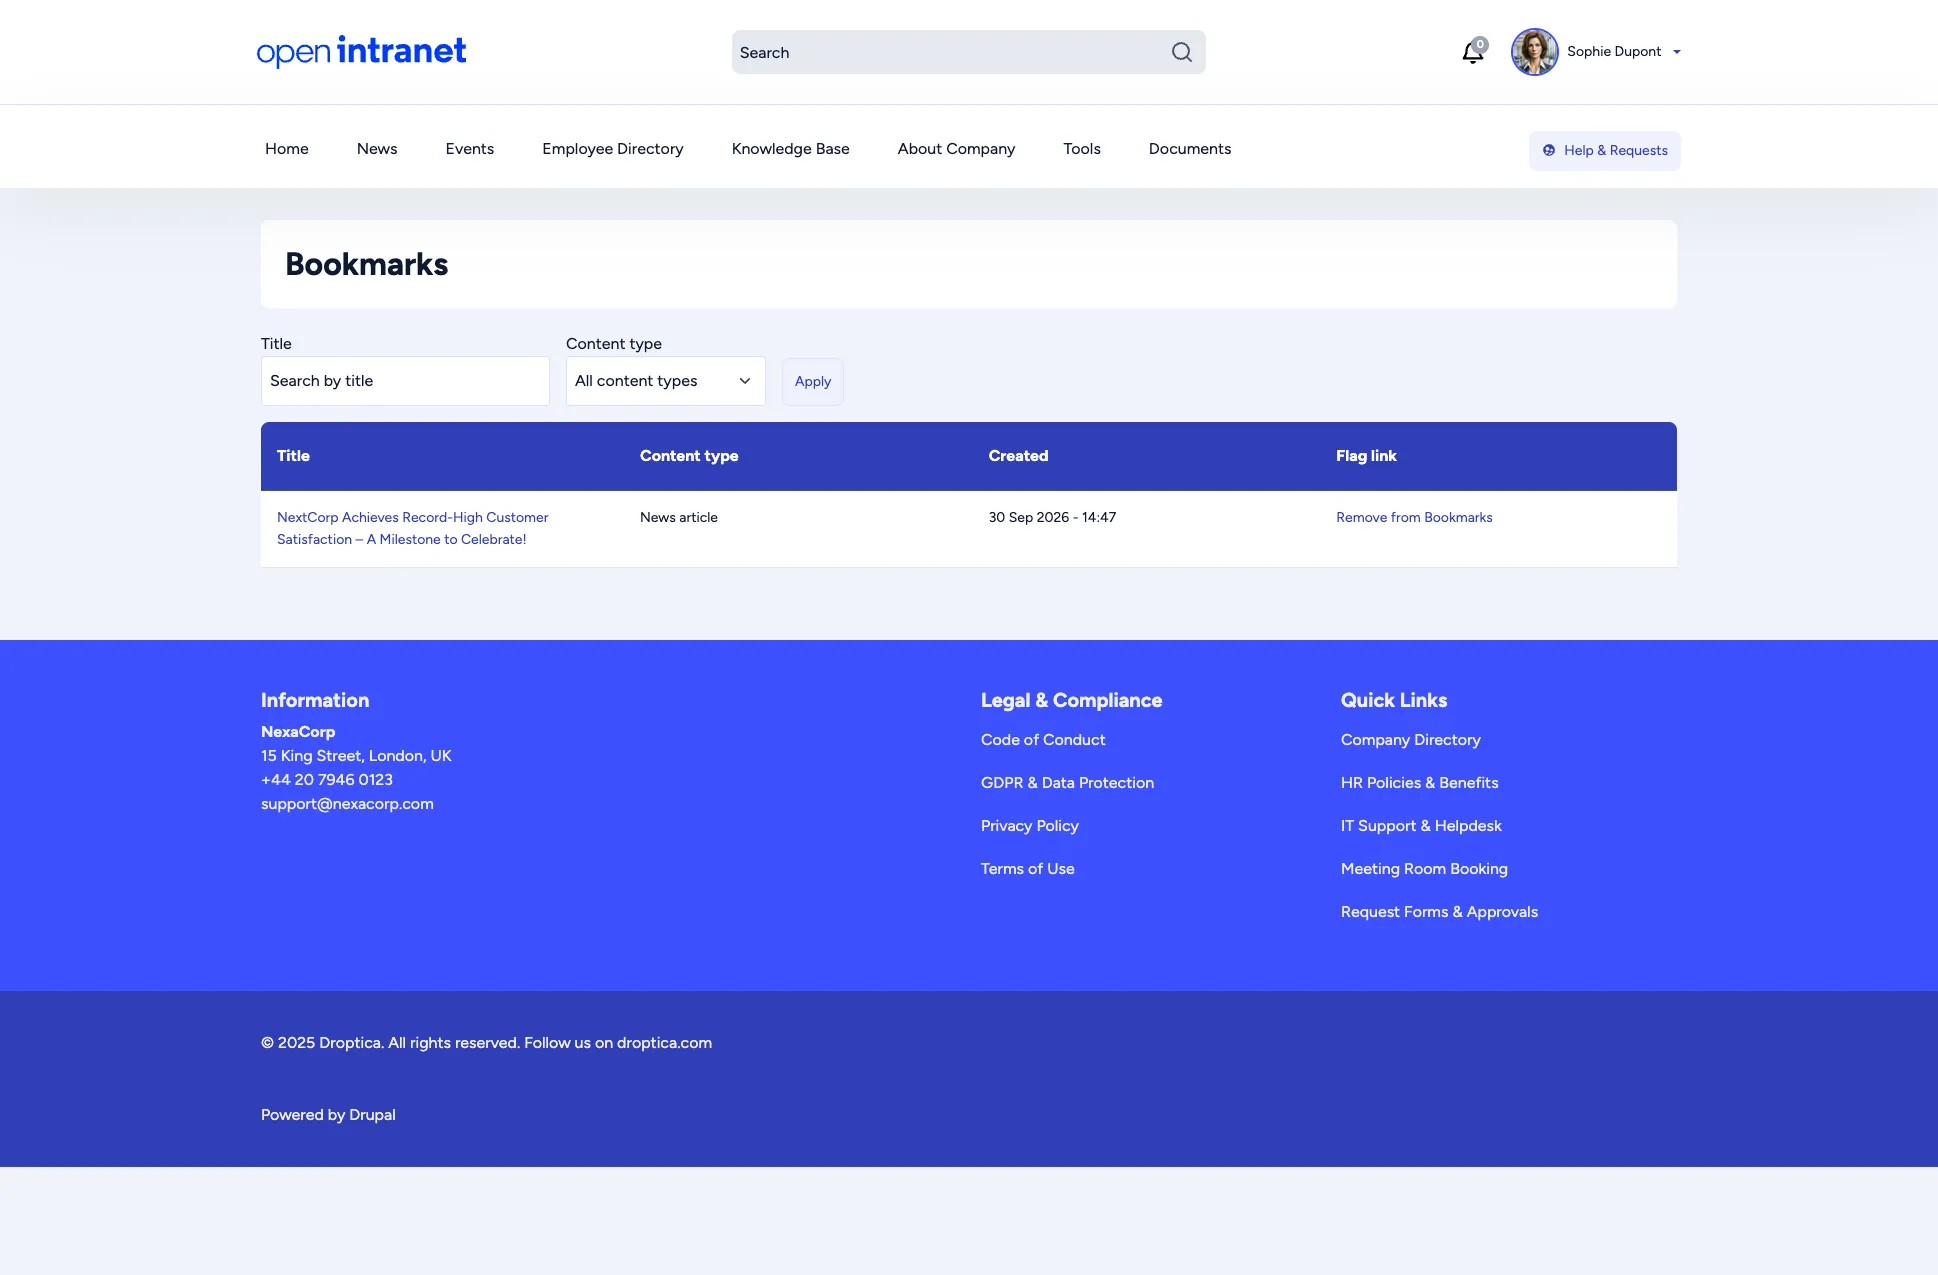Open the Events menu item
Viewport: 1938px width, 1275px height.
click(470, 149)
